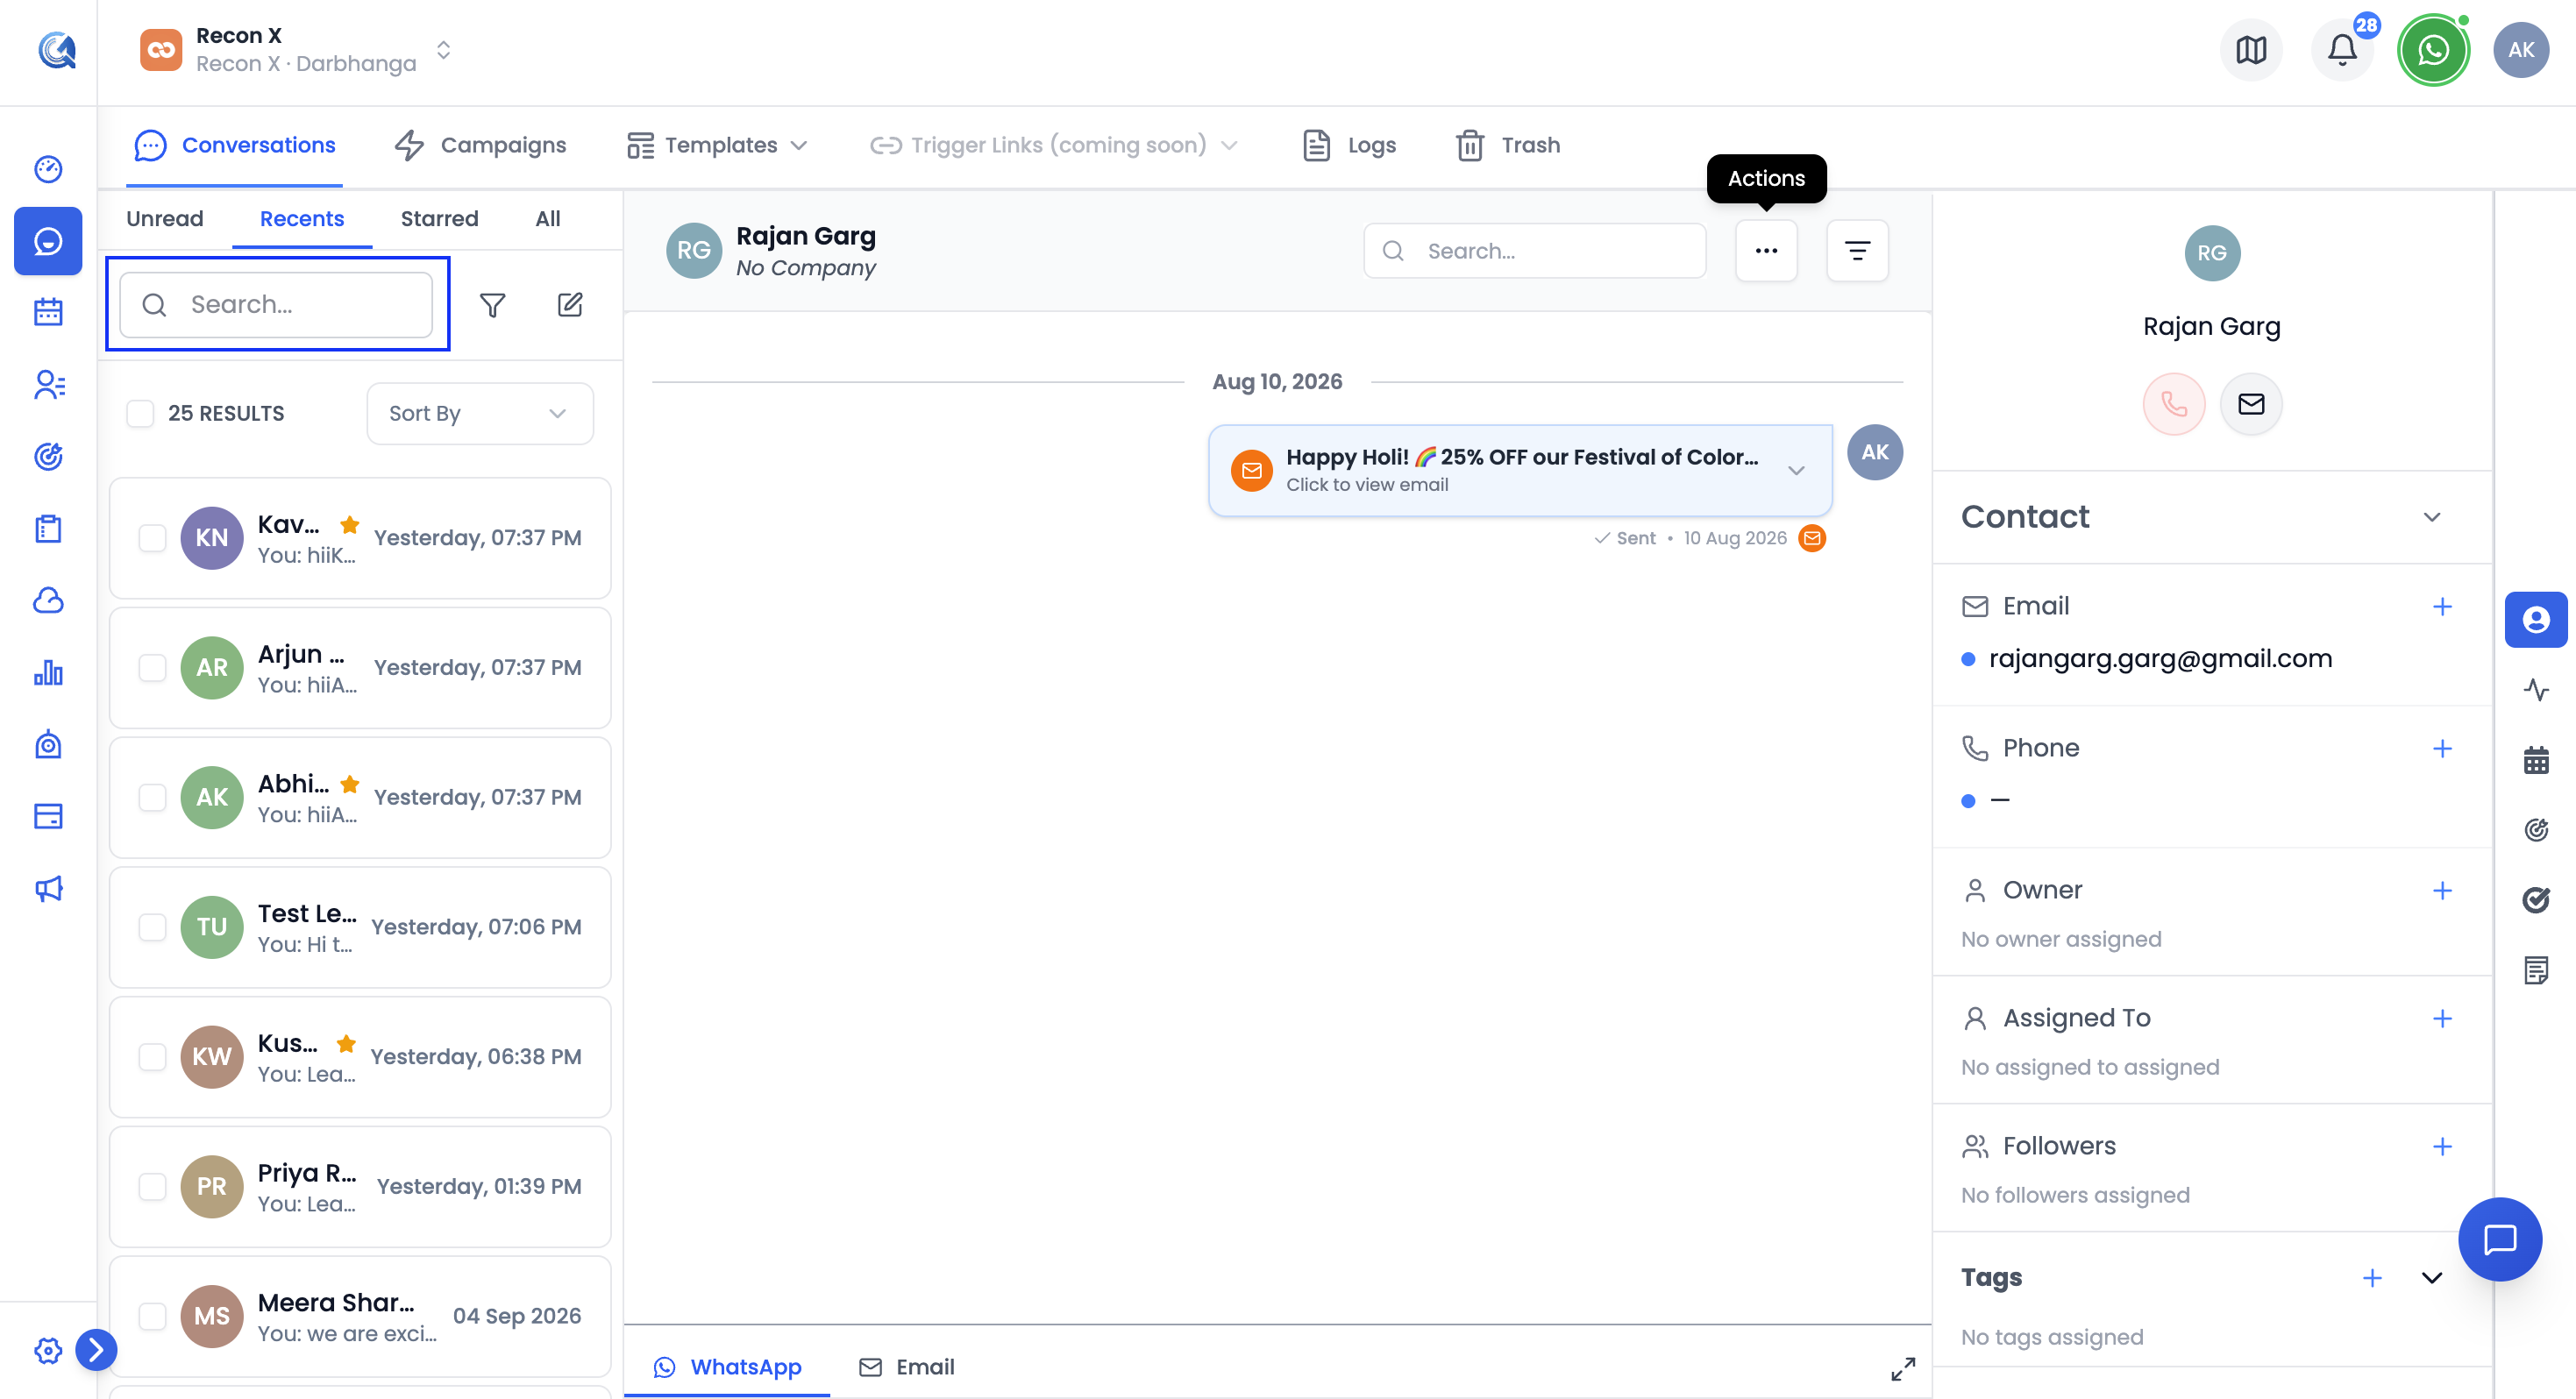2576x1399 pixels.
Task: Open the Sort By dropdown
Action: click(x=480, y=413)
